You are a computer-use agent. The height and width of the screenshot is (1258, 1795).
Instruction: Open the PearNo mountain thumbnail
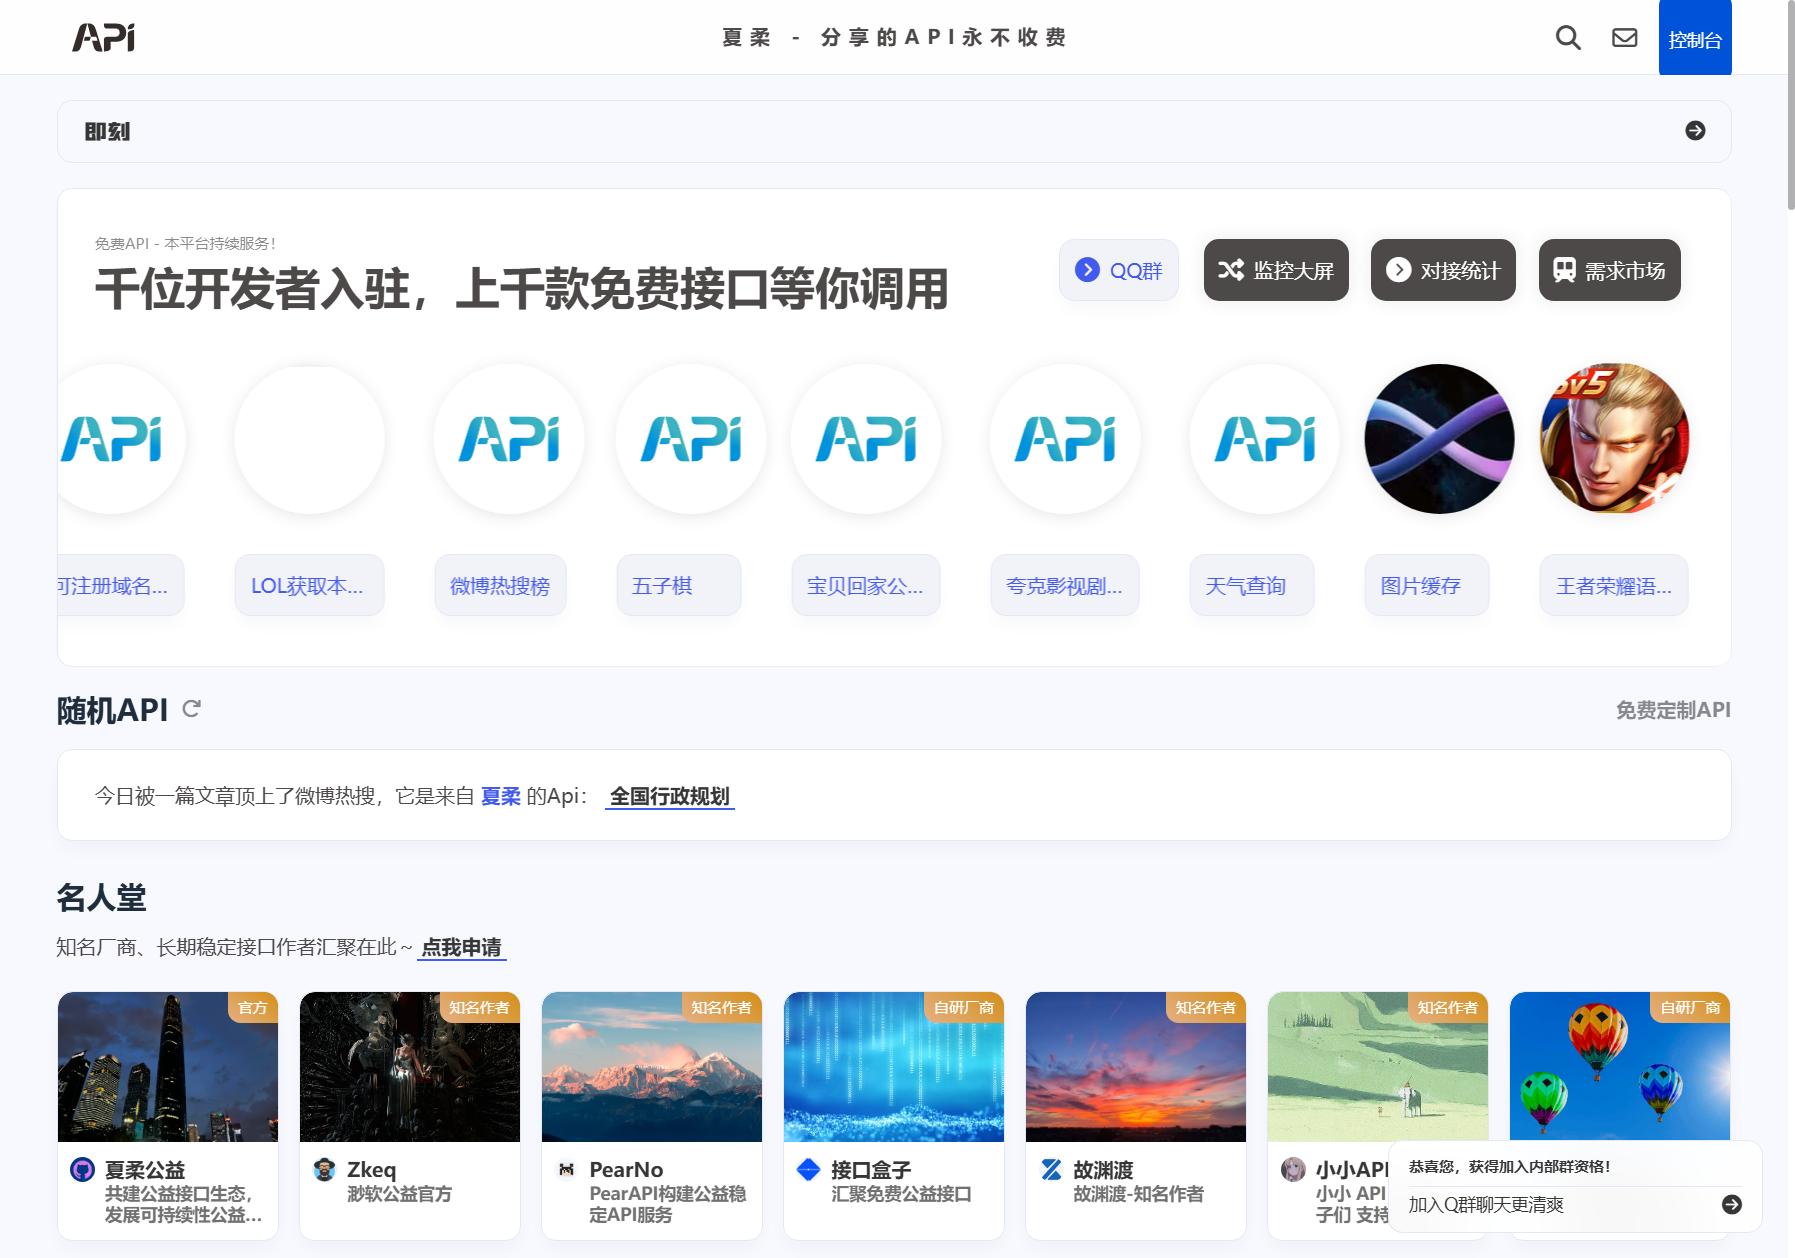[652, 1067]
